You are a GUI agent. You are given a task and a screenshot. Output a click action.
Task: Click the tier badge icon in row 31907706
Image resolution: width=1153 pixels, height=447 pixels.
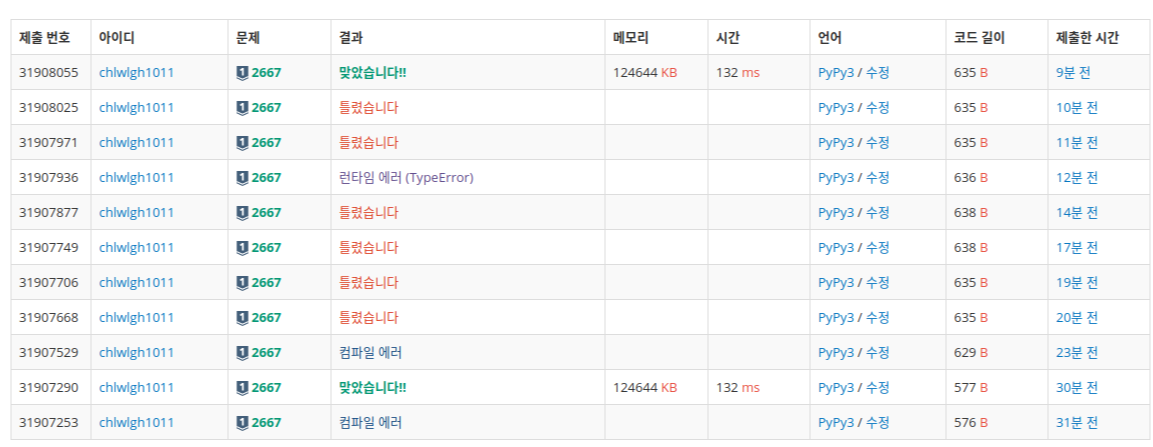coord(242,282)
